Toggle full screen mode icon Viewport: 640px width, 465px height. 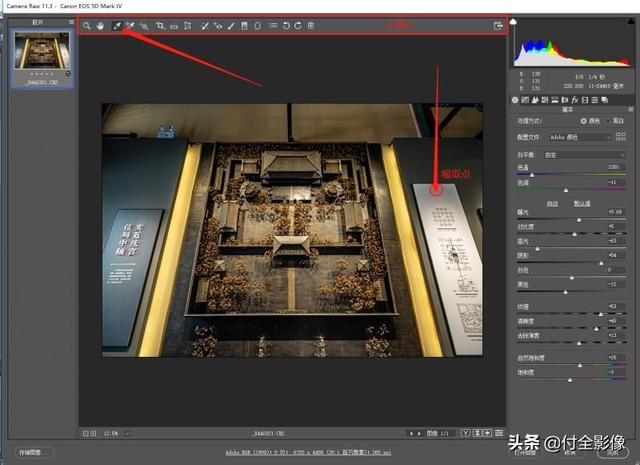[498, 25]
